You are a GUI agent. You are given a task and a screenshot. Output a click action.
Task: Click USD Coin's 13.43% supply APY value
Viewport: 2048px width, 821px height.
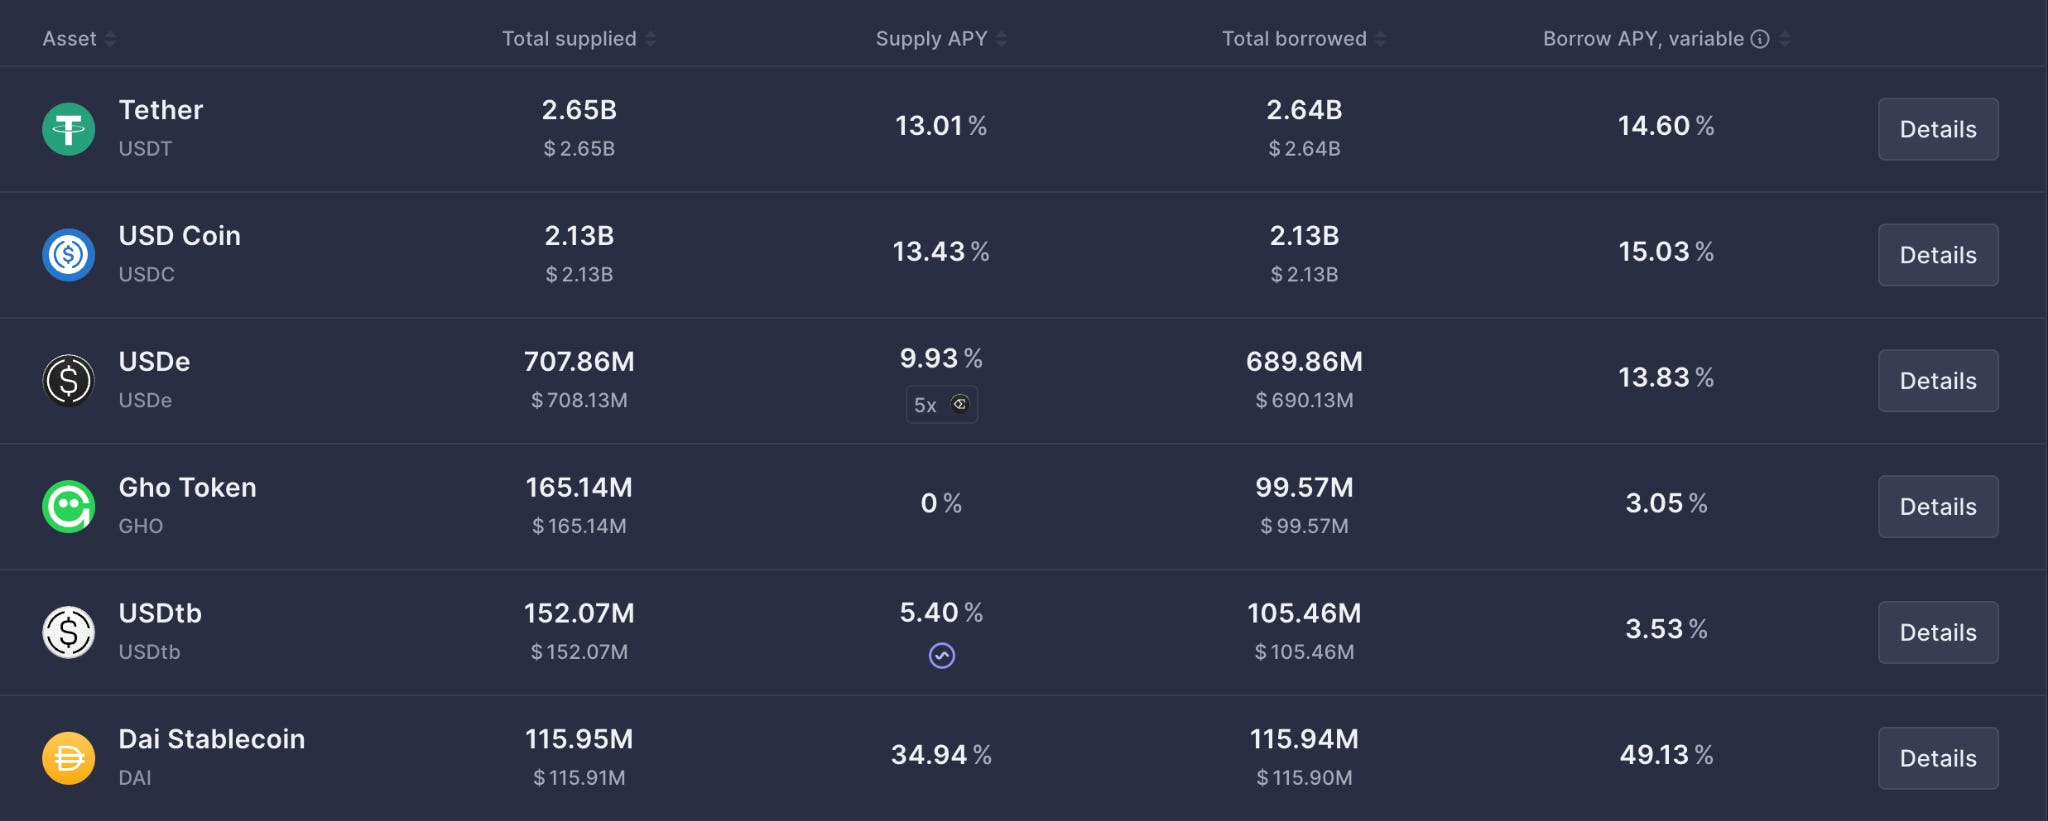(x=941, y=252)
